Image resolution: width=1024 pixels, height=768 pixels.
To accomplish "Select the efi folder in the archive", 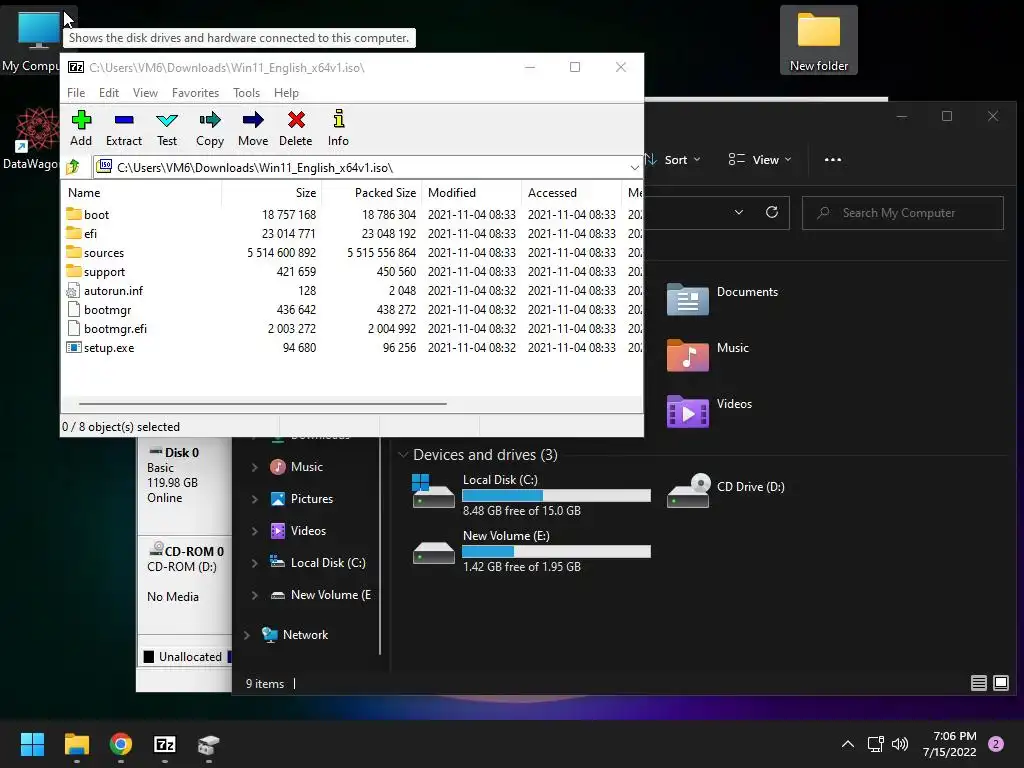I will [90, 233].
